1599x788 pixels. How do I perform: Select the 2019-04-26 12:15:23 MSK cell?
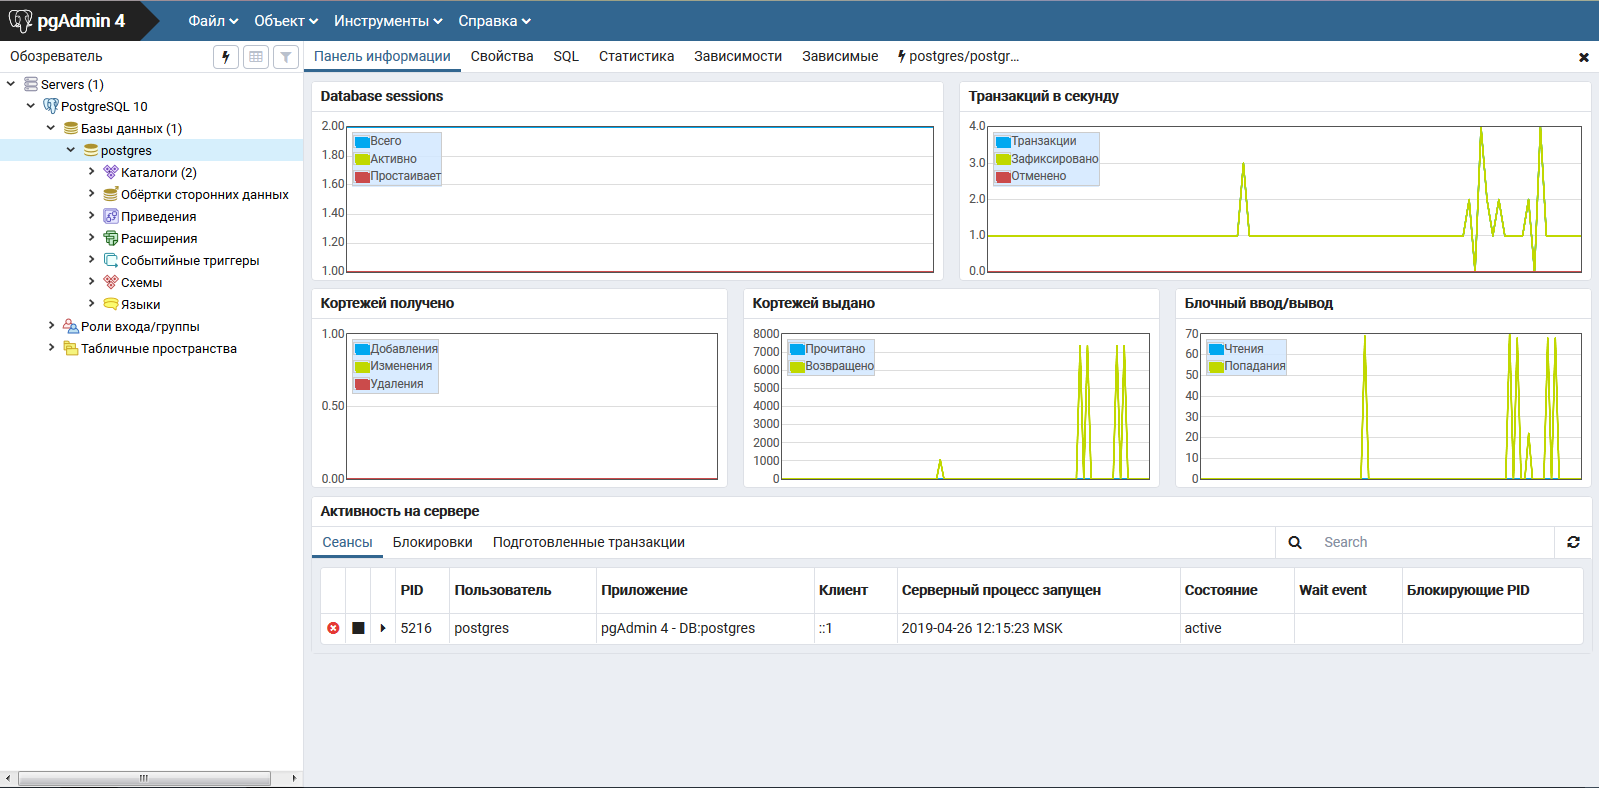(1038, 628)
